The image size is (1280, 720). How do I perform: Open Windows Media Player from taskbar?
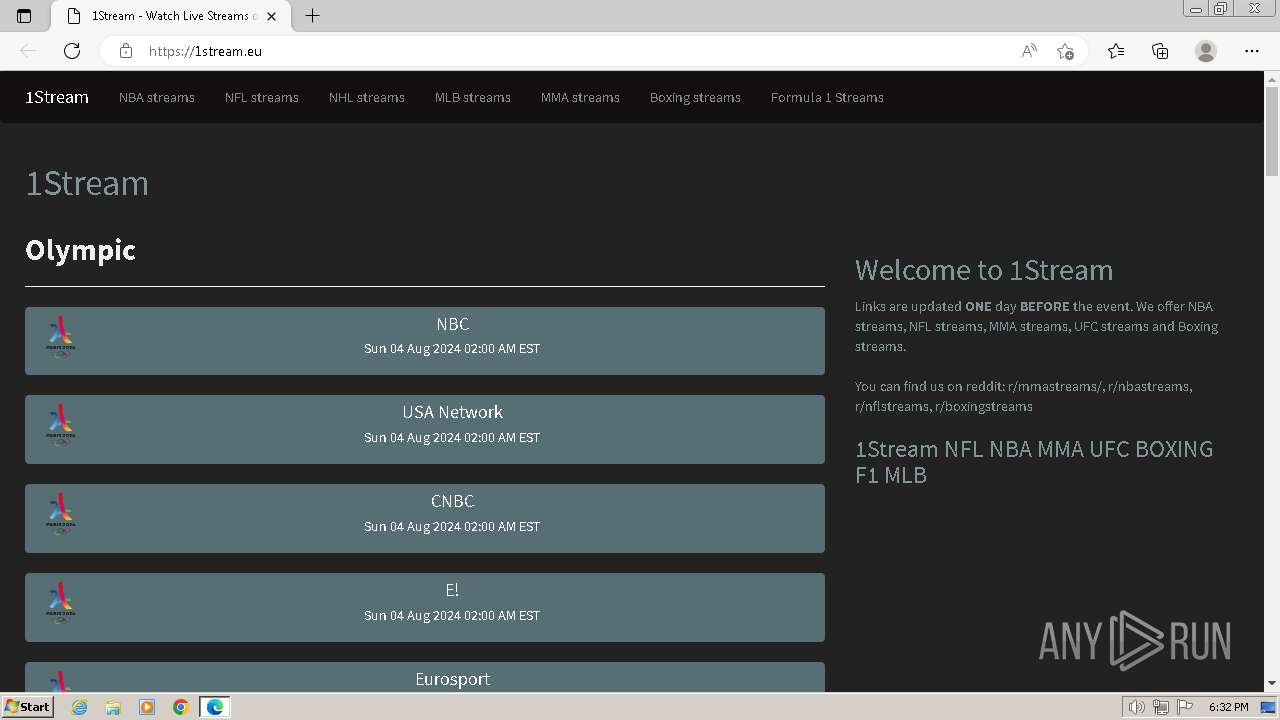[147, 707]
